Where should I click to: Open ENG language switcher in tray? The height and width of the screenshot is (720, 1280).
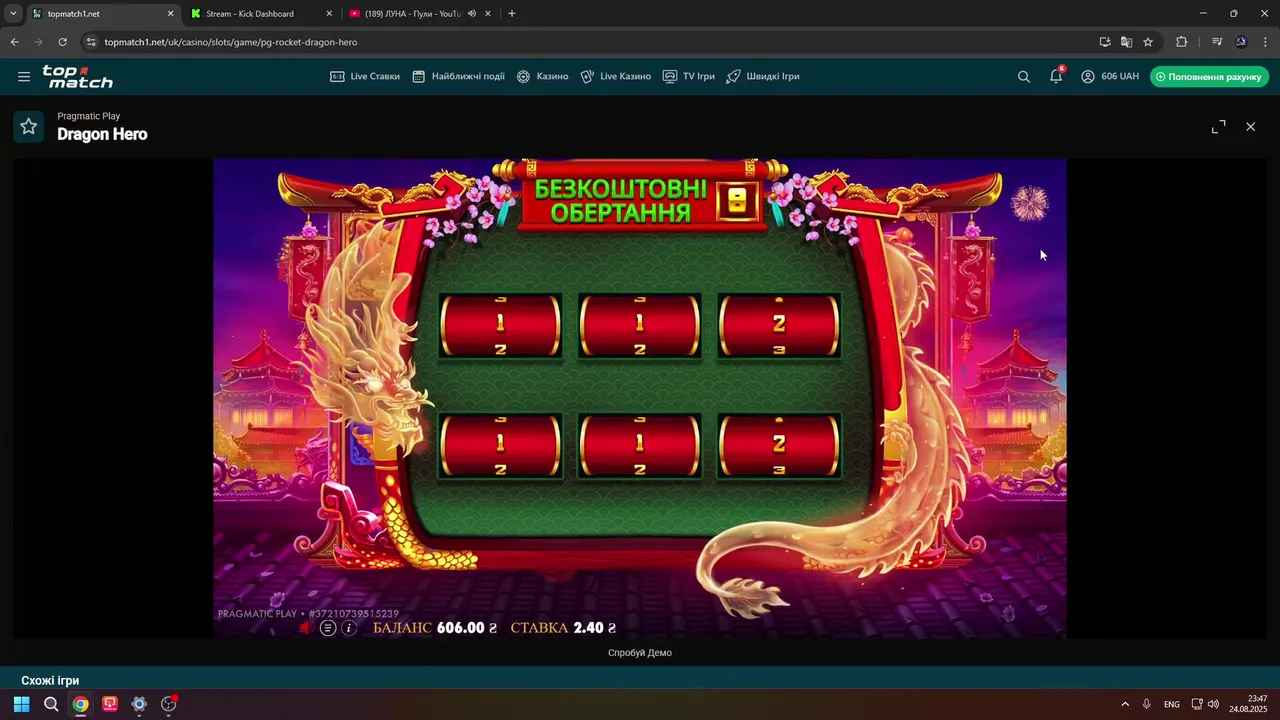(x=1172, y=704)
